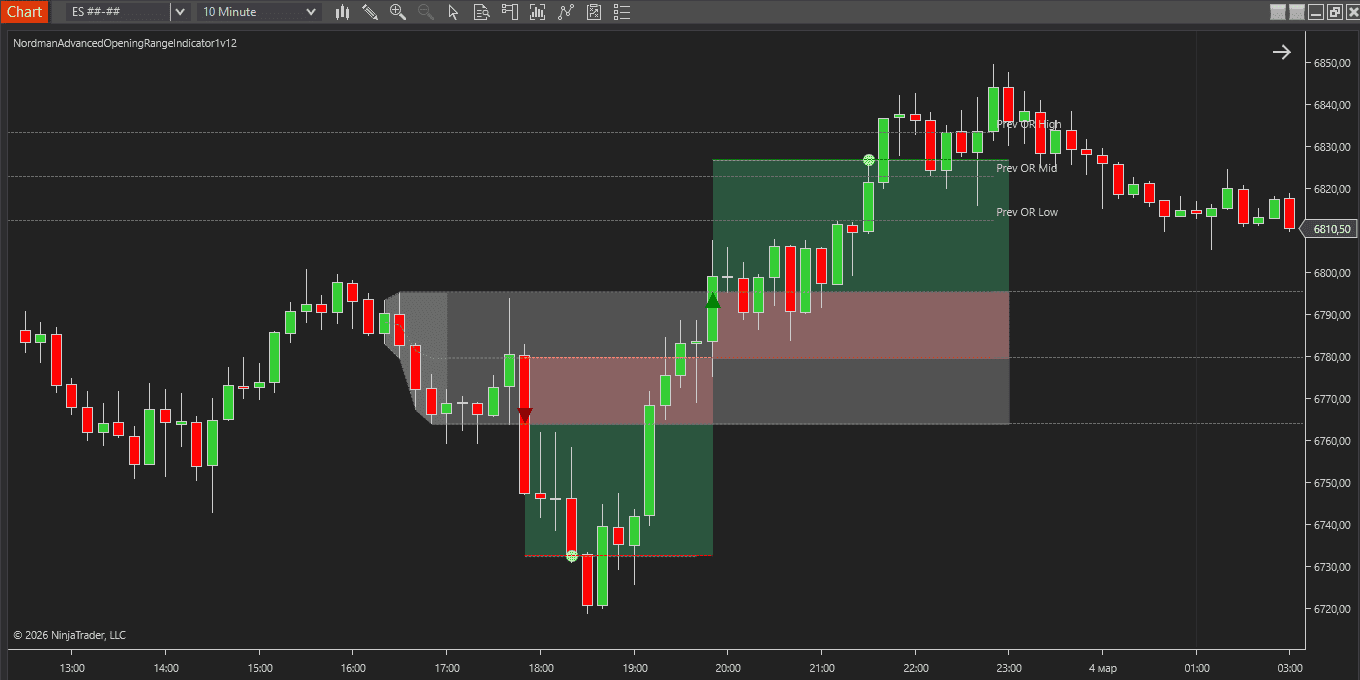Click the zoom in magnifier
The image size is (1360, 680).
(398, 12)
